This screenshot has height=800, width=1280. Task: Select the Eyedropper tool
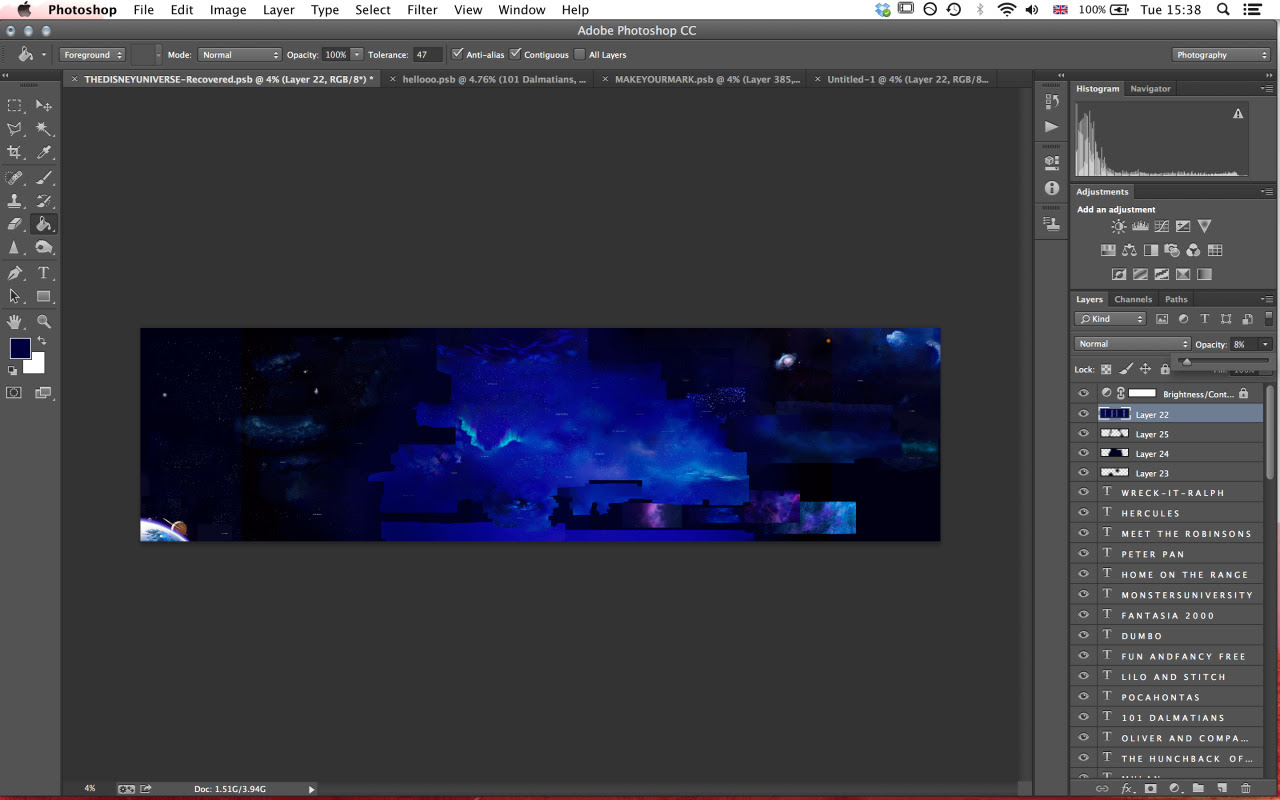[44, 153]
